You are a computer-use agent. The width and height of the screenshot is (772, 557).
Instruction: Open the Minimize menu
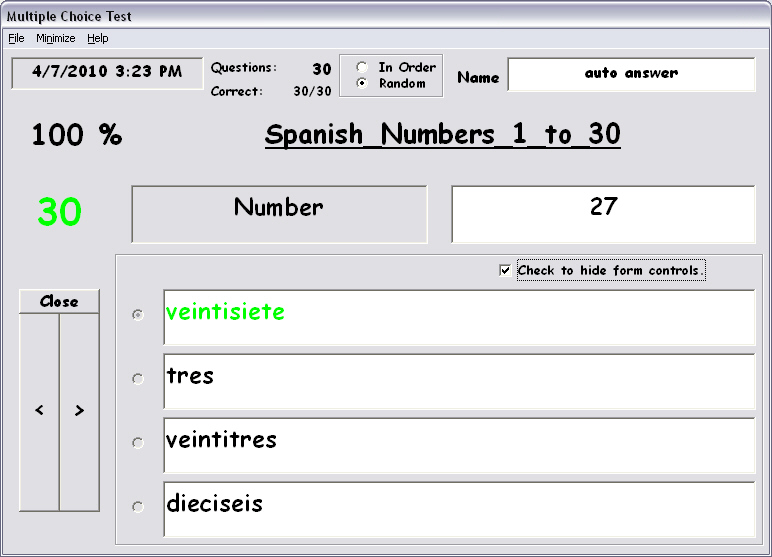(55, 38)
